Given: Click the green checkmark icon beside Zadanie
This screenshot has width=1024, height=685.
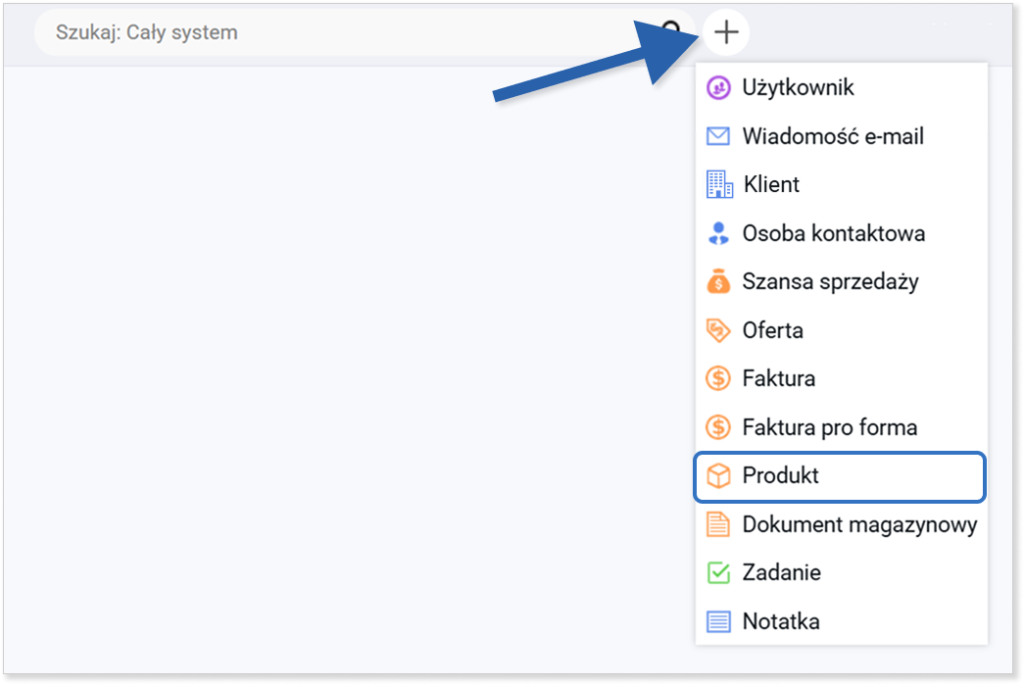Looking at the screenshot, I should [718, 573].
